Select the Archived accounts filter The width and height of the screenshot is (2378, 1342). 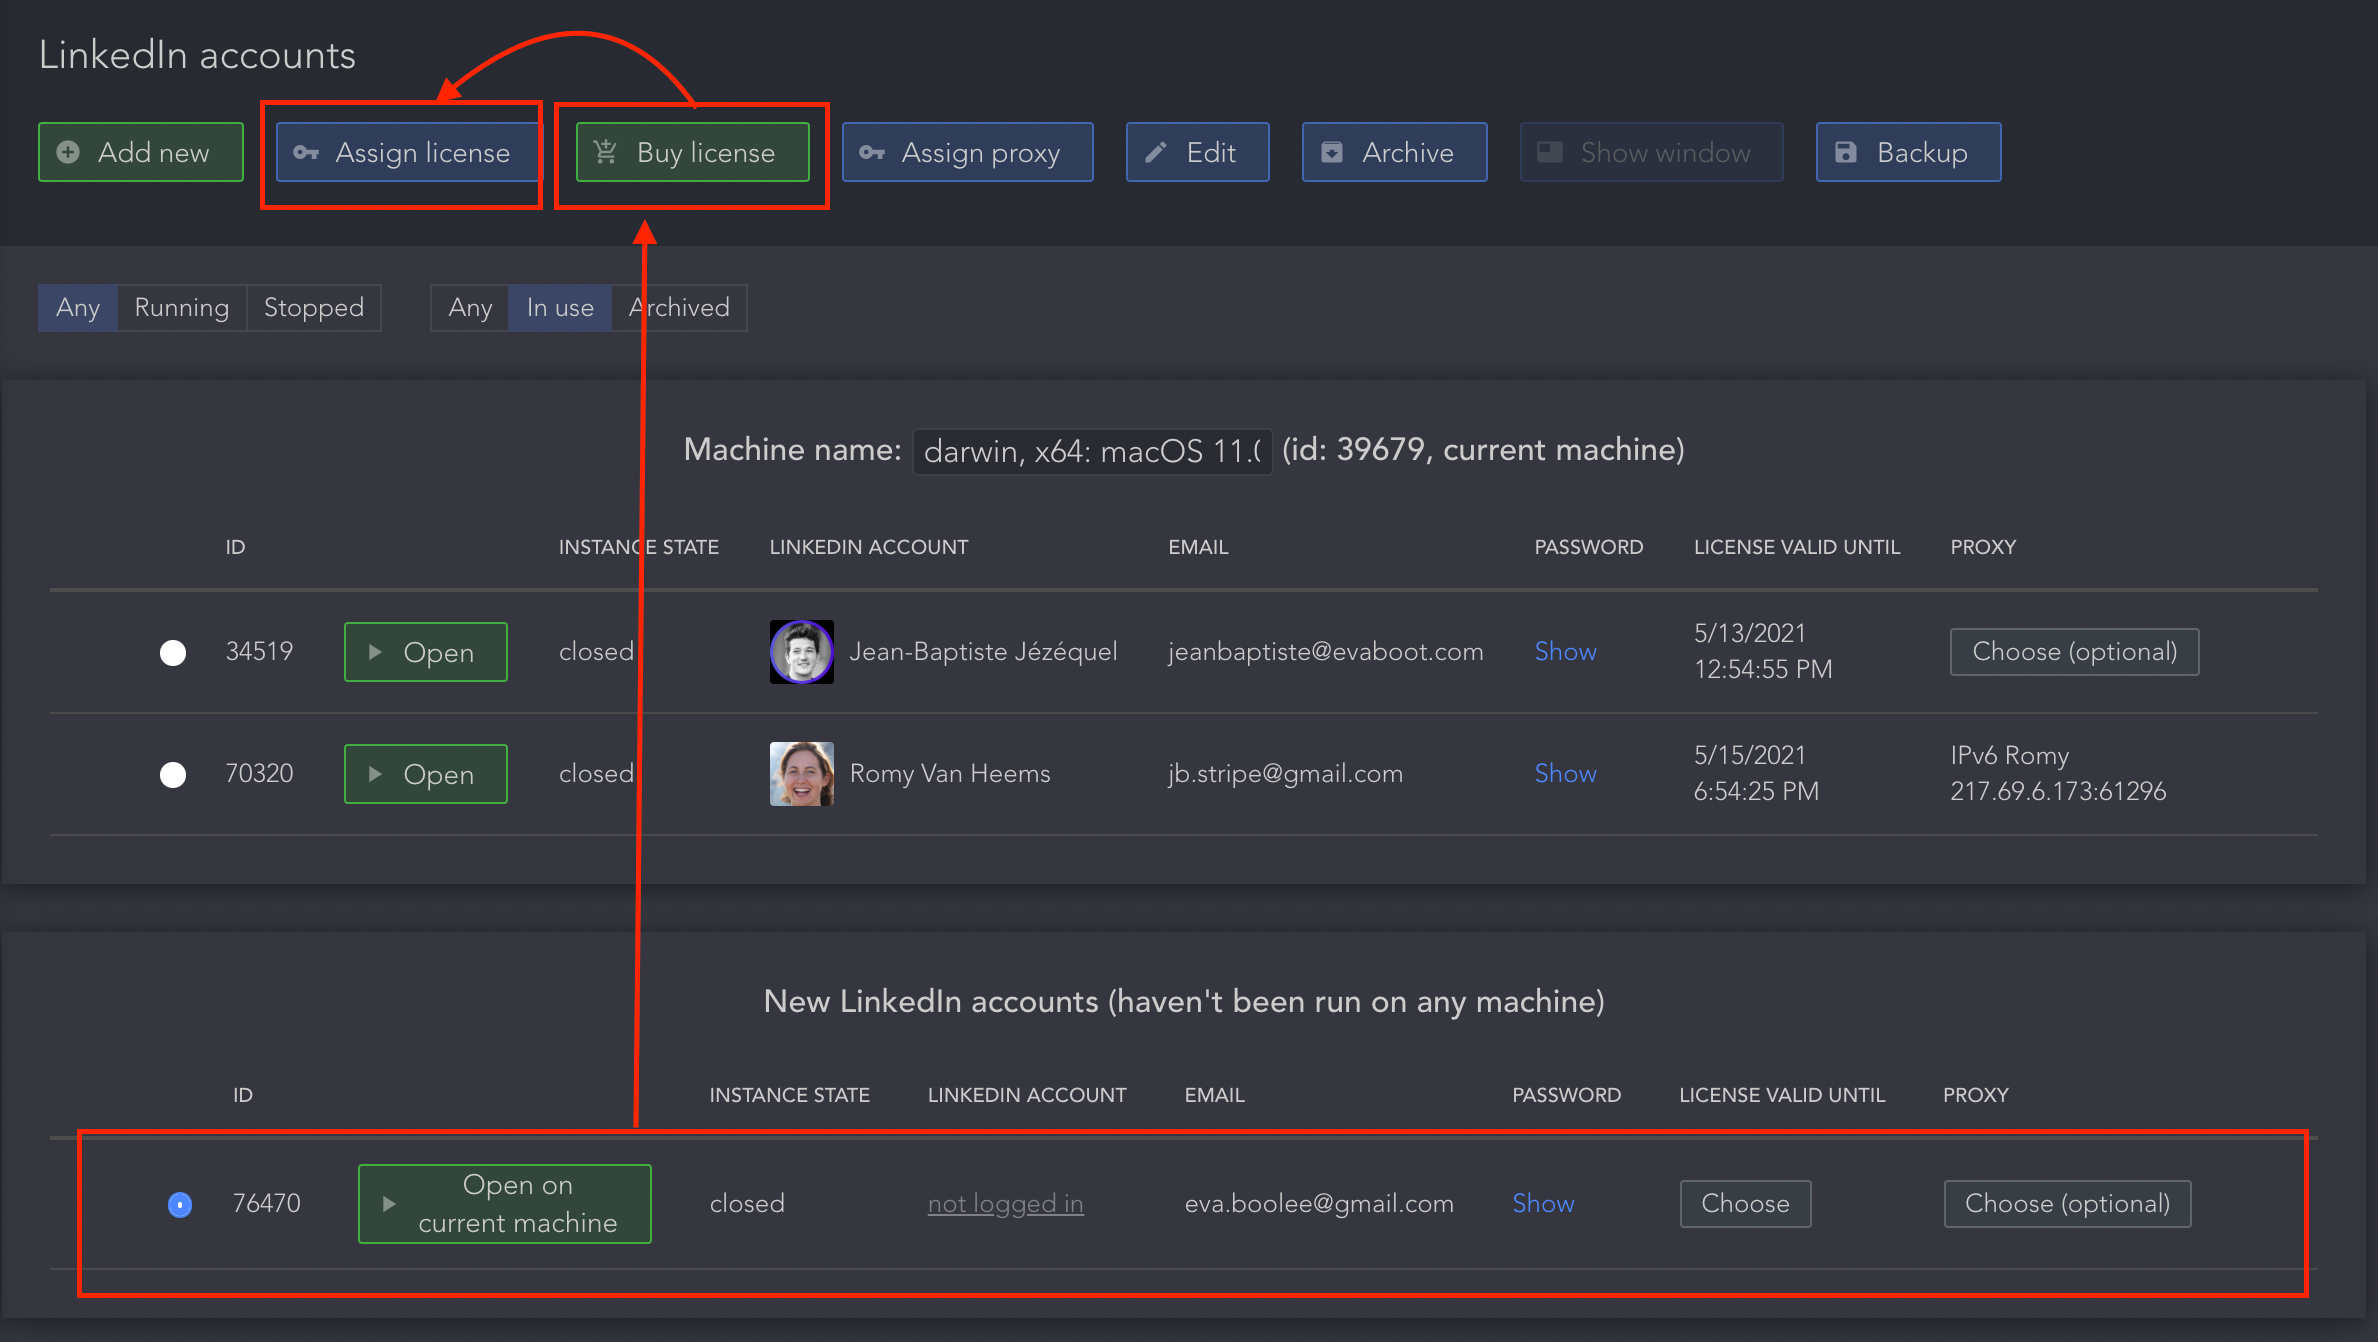(x=678, y=307)
